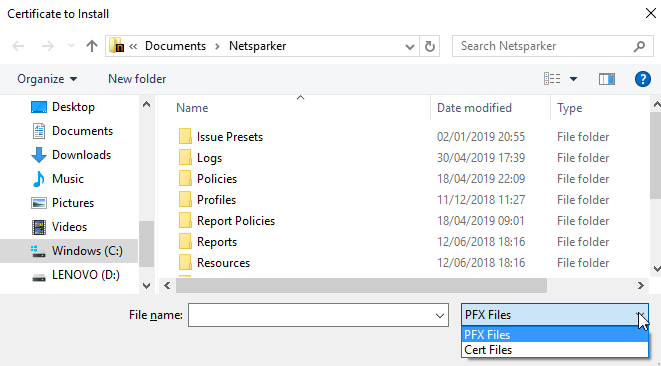Viewport: 661px width, 366px height.
Task: Expand the File name combo box arrow
Action: pyautogui.click(x=440, y=315)
